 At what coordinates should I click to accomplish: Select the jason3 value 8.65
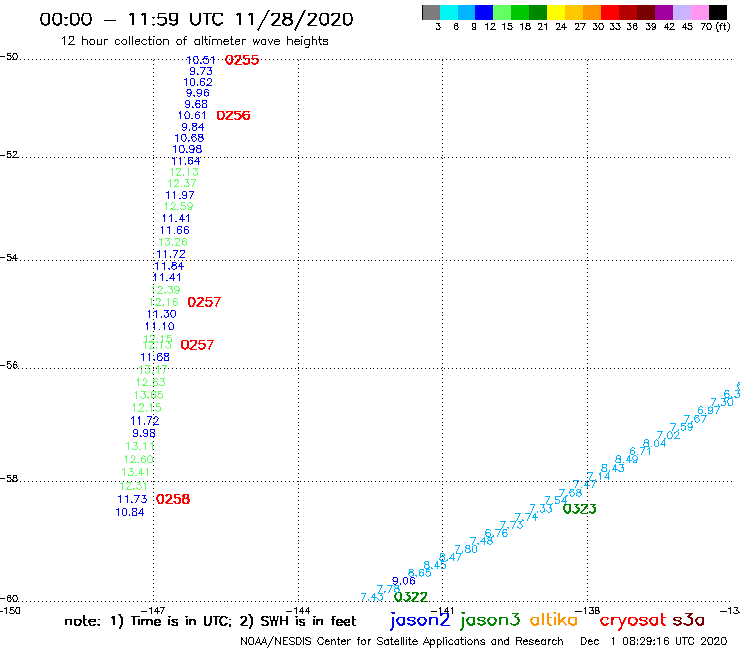[x=420, y=573]
